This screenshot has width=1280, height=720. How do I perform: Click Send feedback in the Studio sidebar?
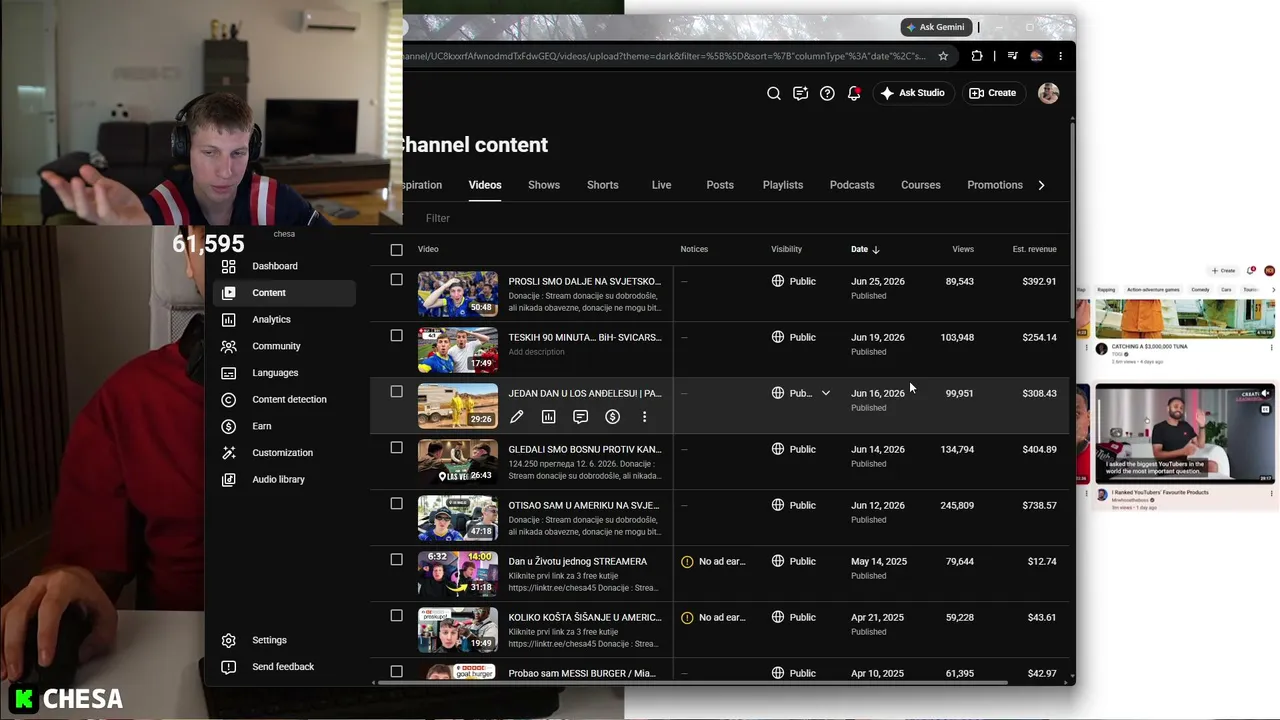[284, 667]
